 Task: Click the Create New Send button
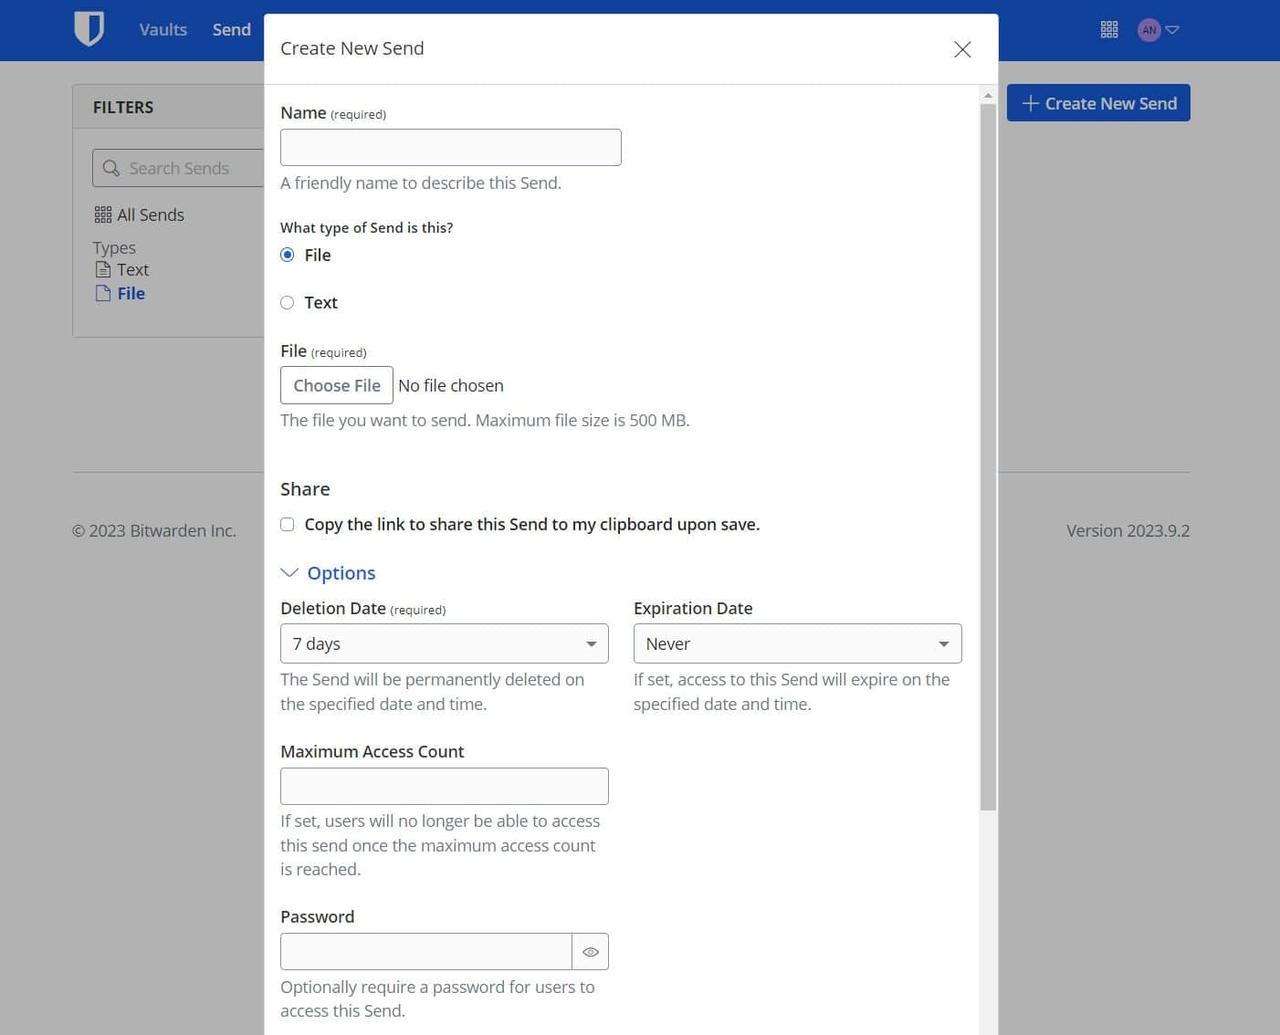(x=1098, y=103)
